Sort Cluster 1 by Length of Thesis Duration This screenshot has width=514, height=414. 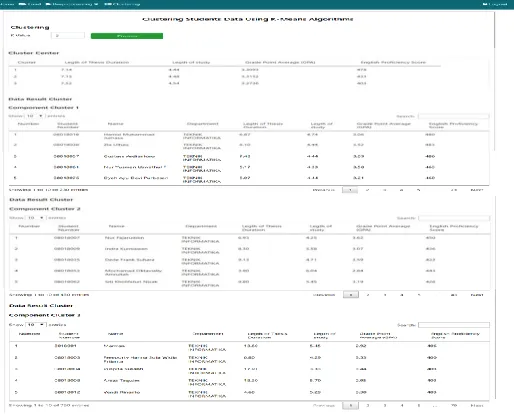click(x=263, y=125)
